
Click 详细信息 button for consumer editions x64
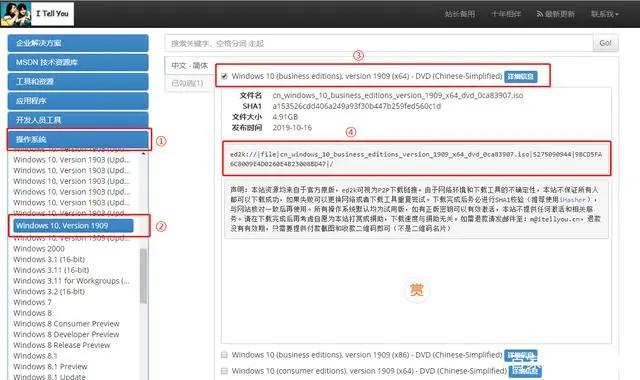coord(525,371)
